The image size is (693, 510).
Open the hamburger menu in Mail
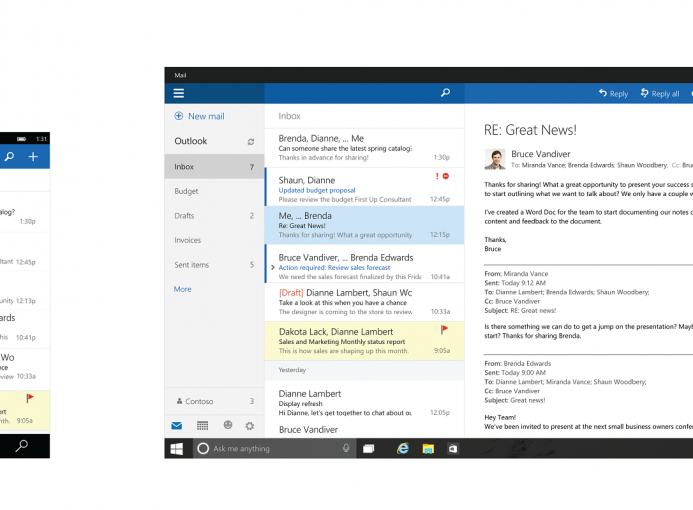[x=179, y=93]
